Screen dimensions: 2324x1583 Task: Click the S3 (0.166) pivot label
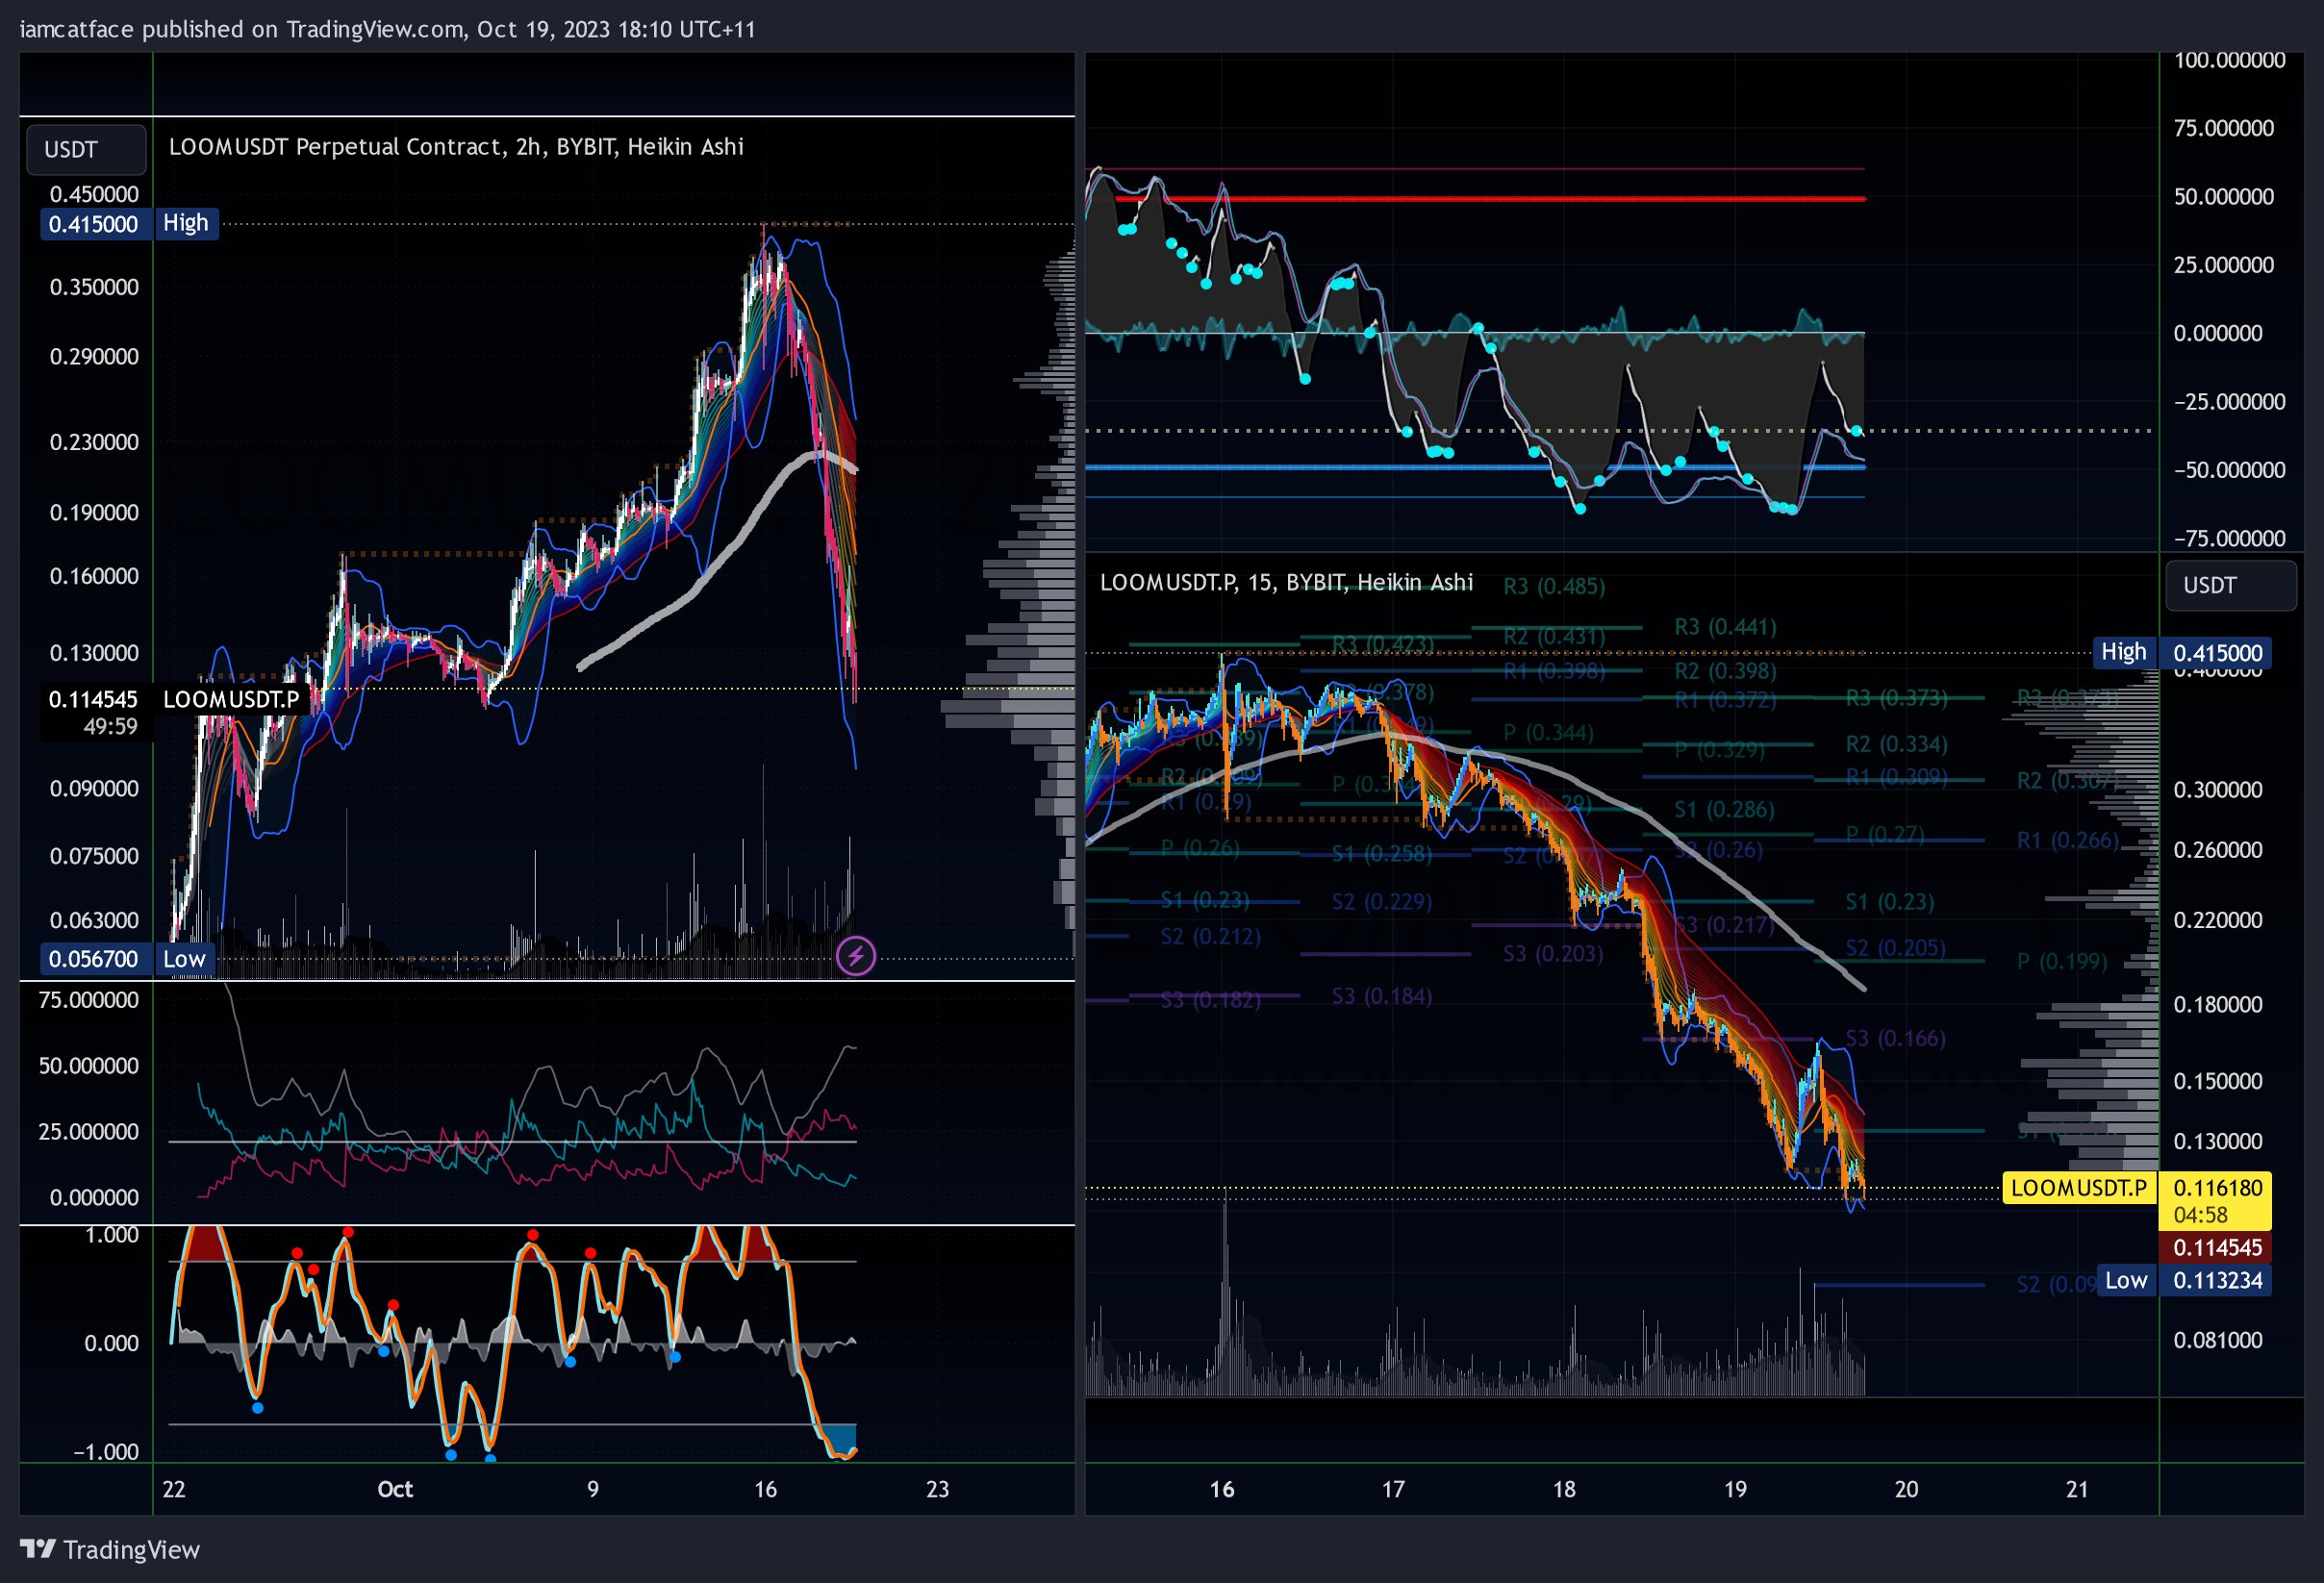tap(1896, 1038)
